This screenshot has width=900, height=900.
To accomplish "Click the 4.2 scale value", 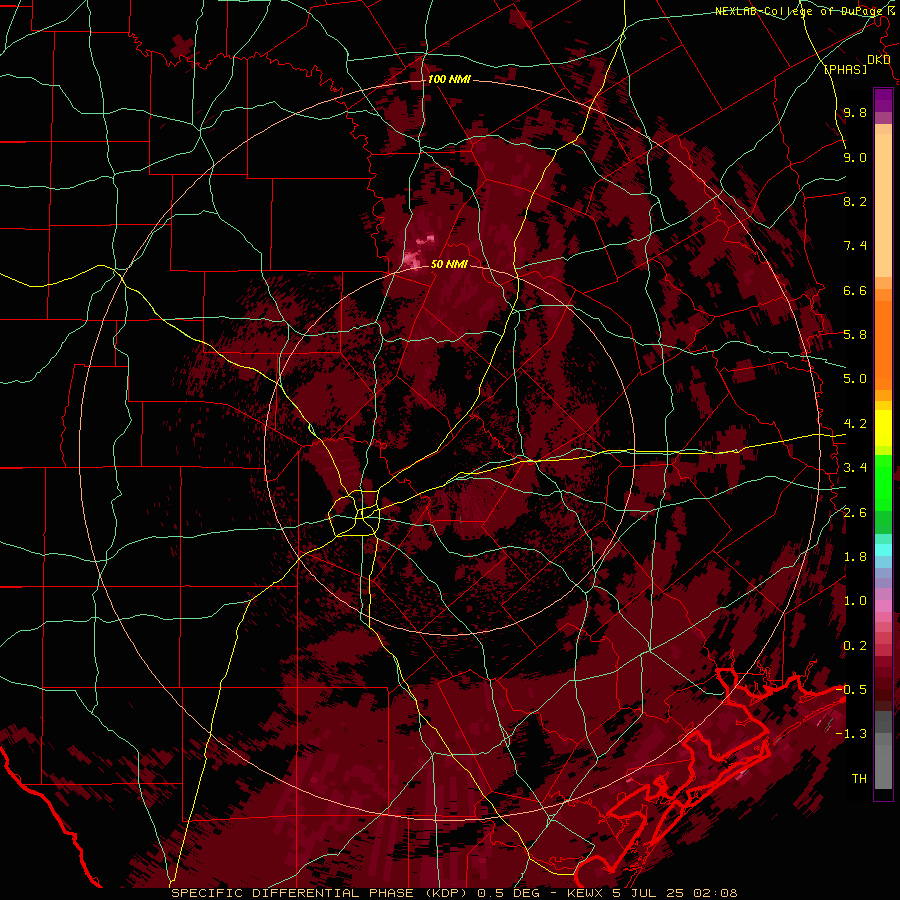I will coord(855,424).
